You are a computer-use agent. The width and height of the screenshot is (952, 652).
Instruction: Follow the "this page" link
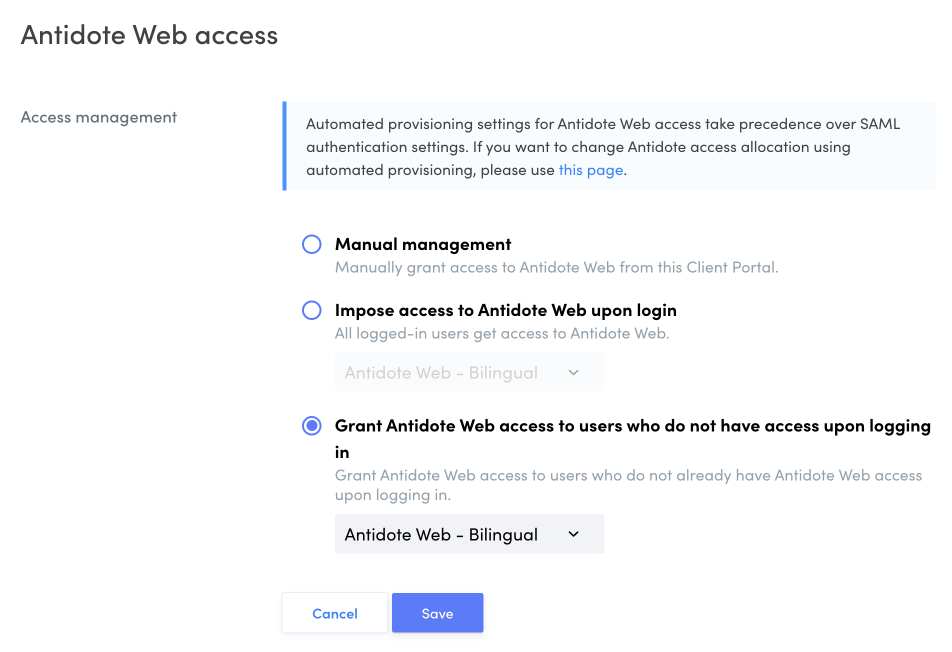(591, 170)
